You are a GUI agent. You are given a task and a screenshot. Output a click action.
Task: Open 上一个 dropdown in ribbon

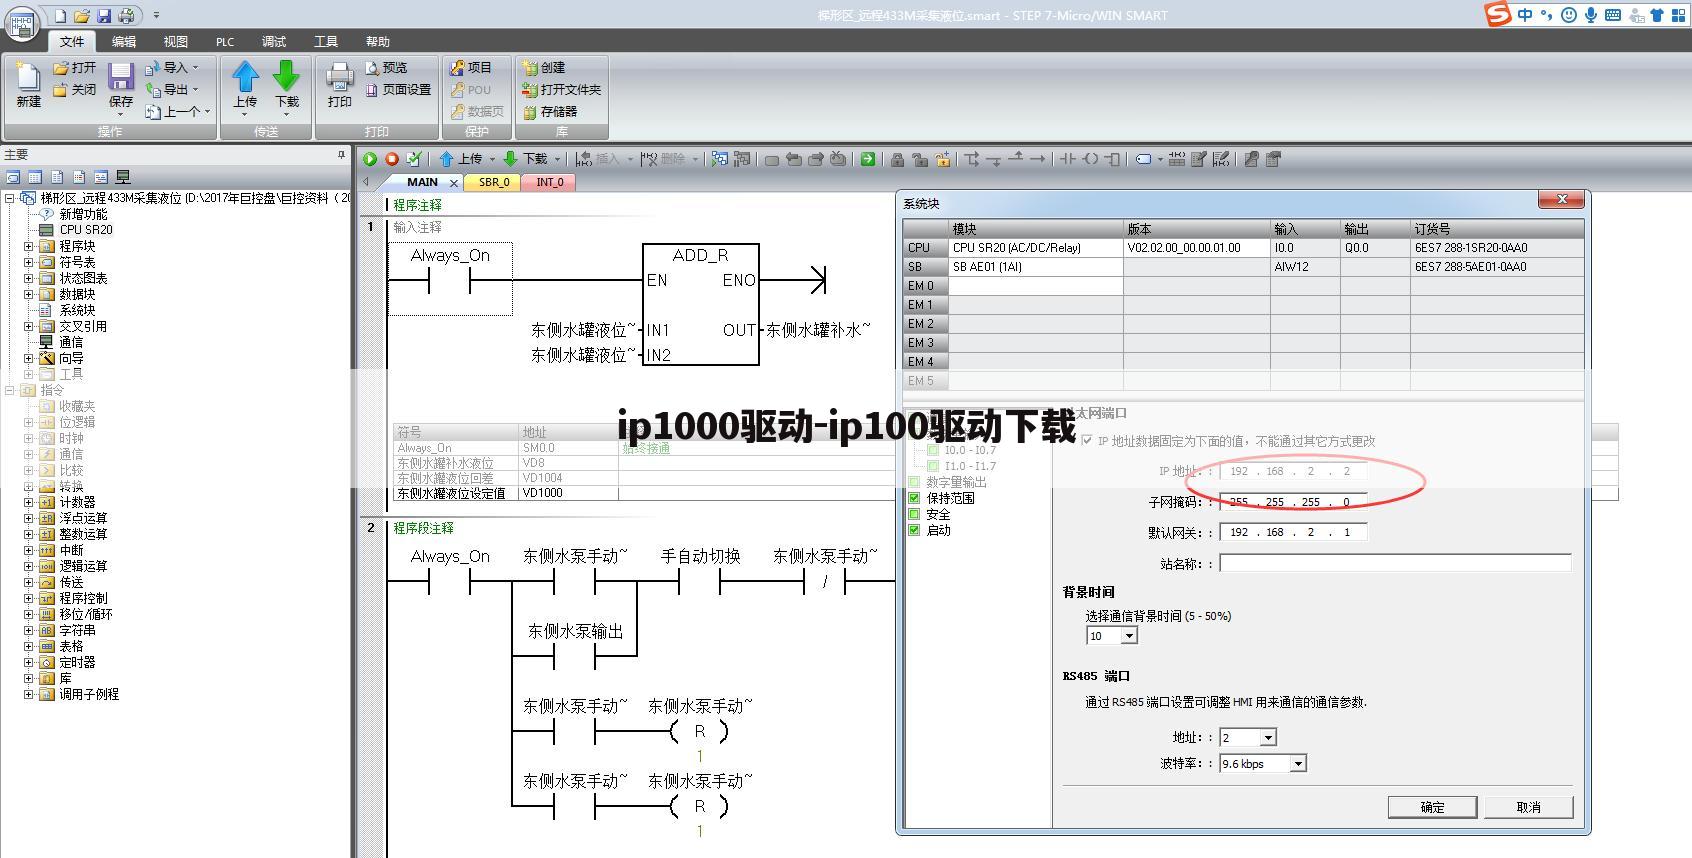(207, 112)
